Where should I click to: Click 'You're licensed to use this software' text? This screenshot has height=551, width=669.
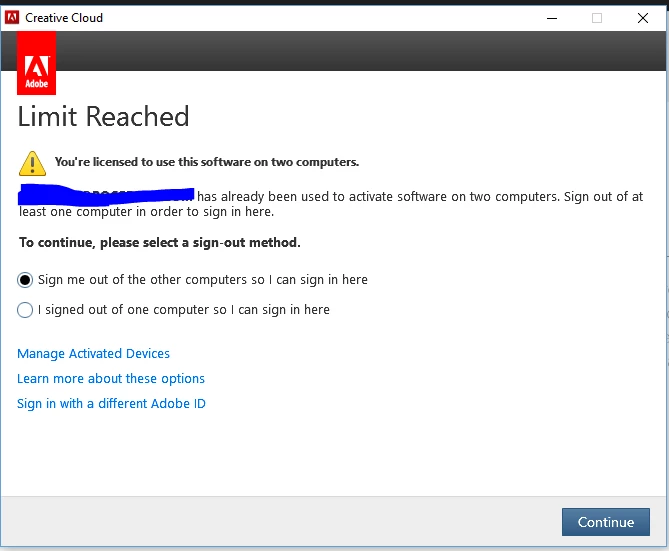(207, 162)
